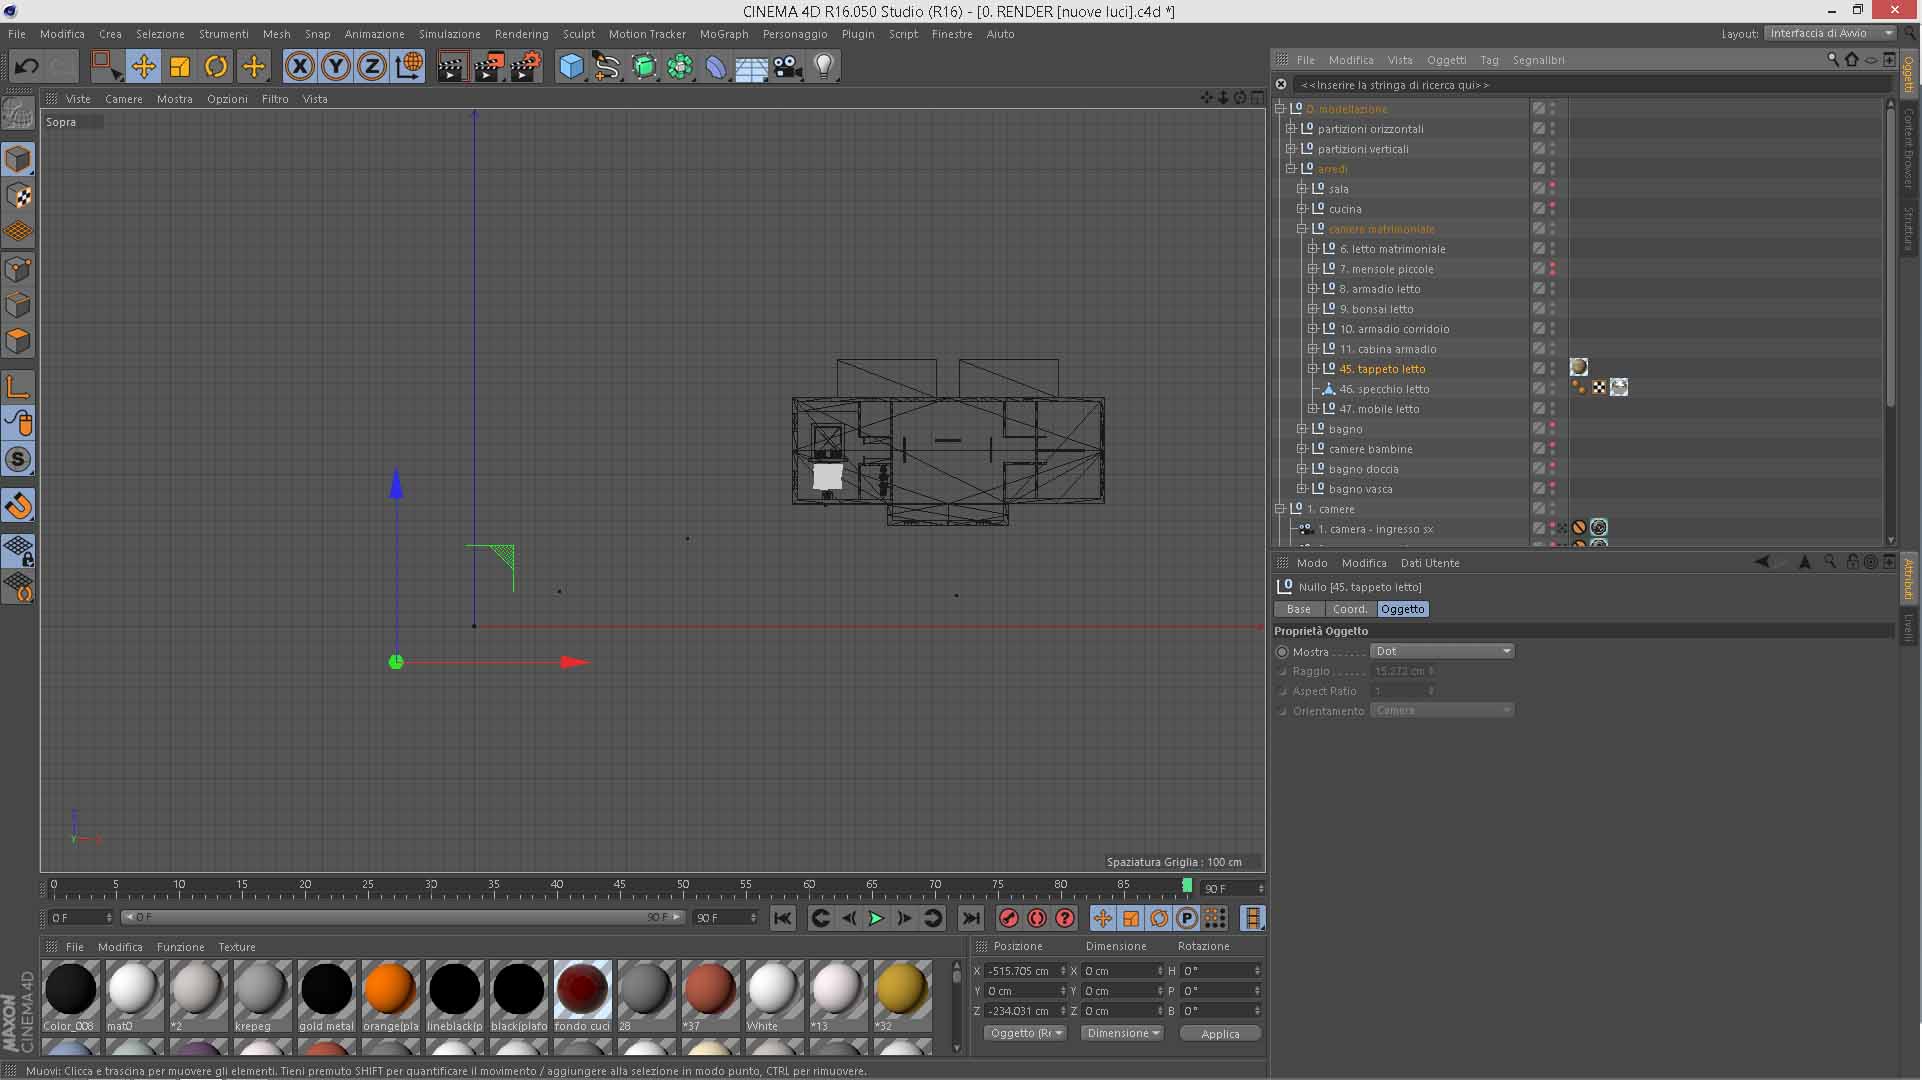Toggle X axis lock
Screen dimensions: 1922x1080
click(299, 67)
